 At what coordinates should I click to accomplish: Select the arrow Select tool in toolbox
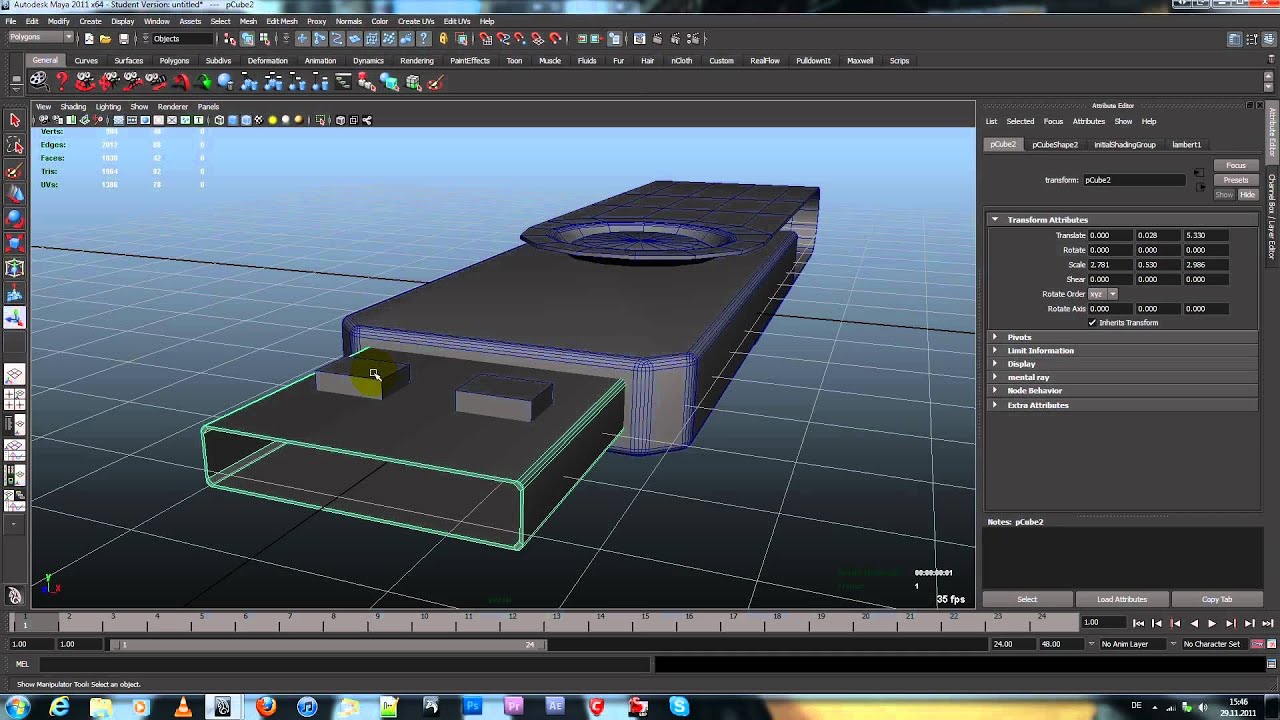coord(15,121)
